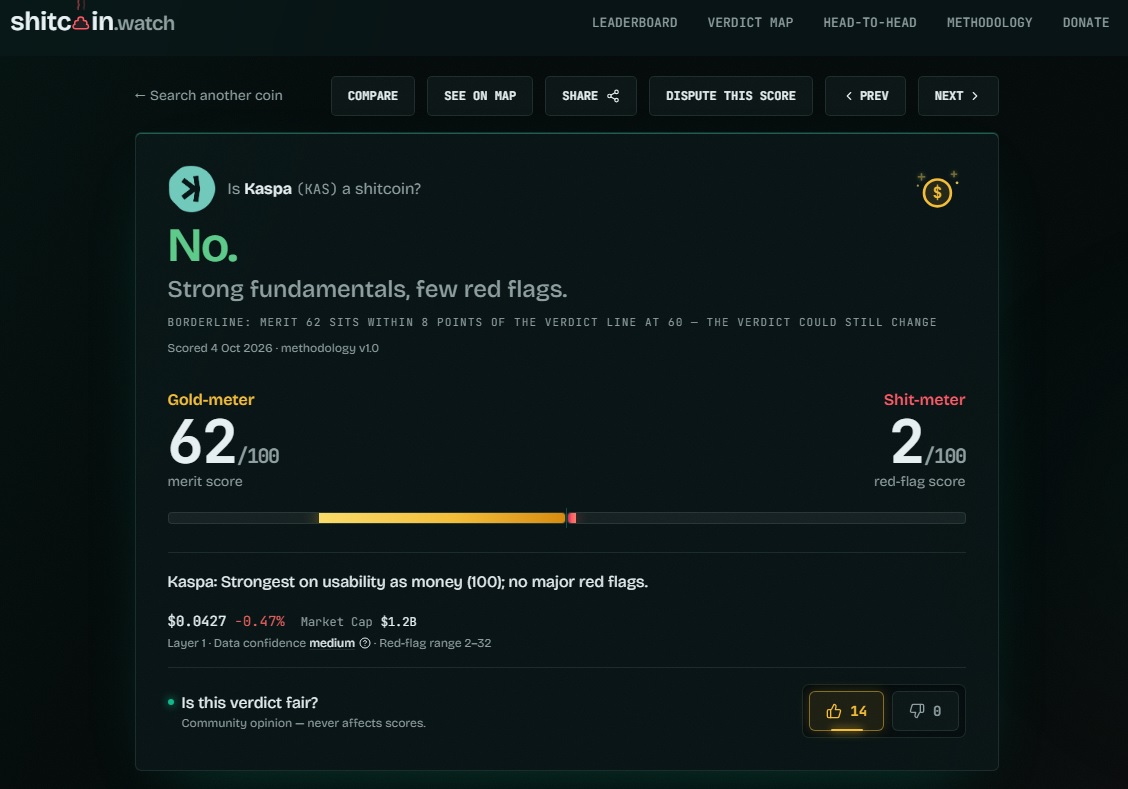Go to Verdict Map page
The width and height of the screenshot is (1128, 789).
[750, 22]
